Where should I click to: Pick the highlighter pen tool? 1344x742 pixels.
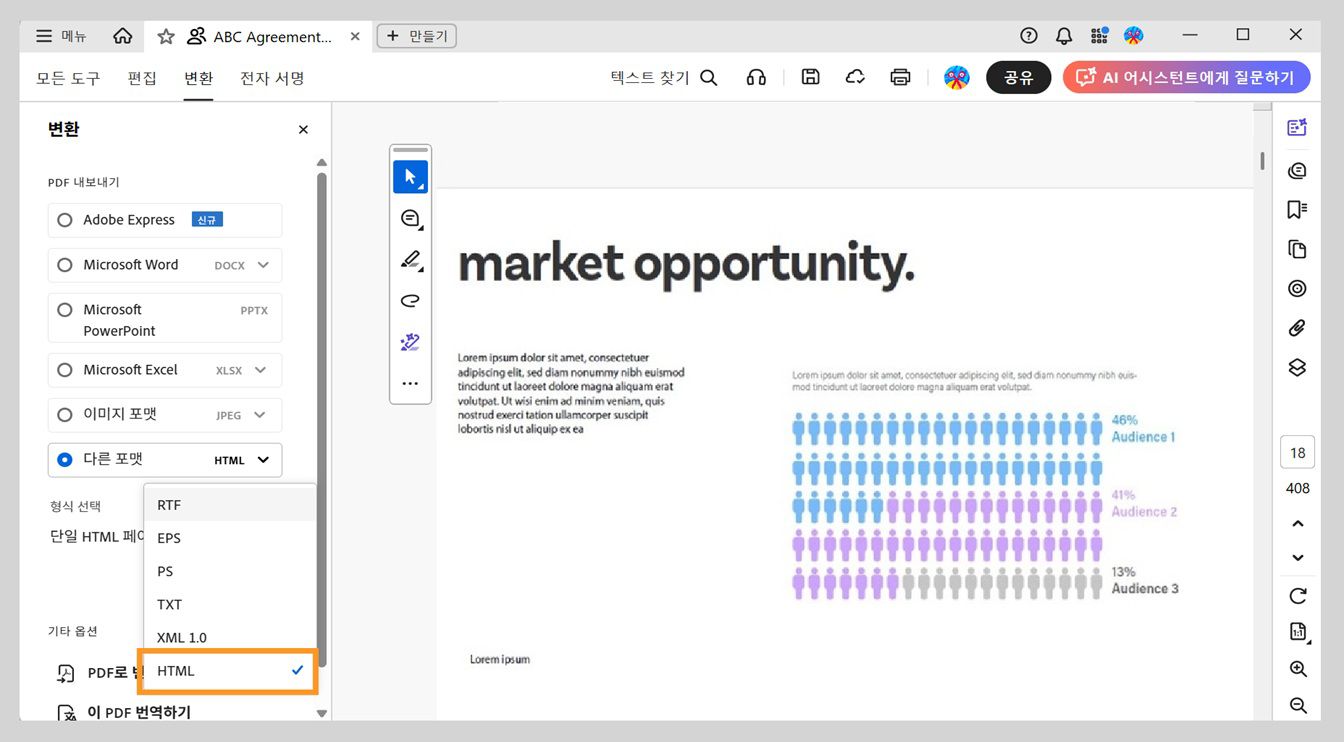410,260
